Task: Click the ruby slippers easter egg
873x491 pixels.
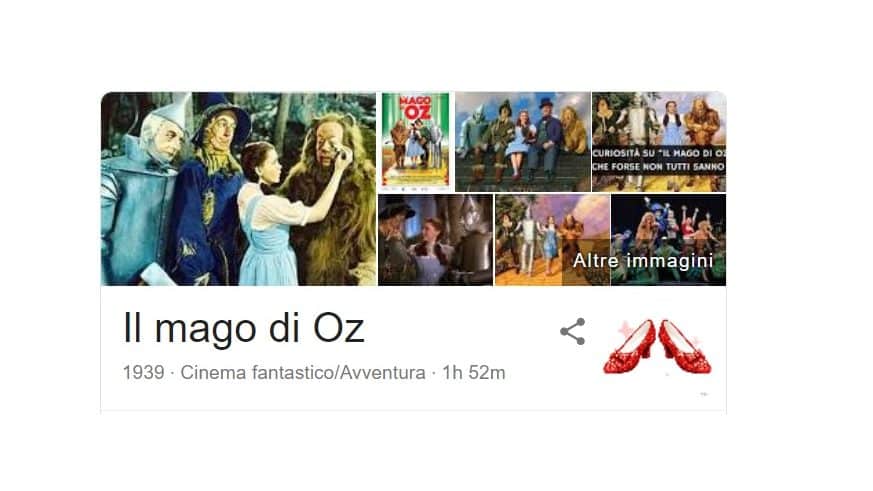Action: pyautogui.click(x=658, y=346)
